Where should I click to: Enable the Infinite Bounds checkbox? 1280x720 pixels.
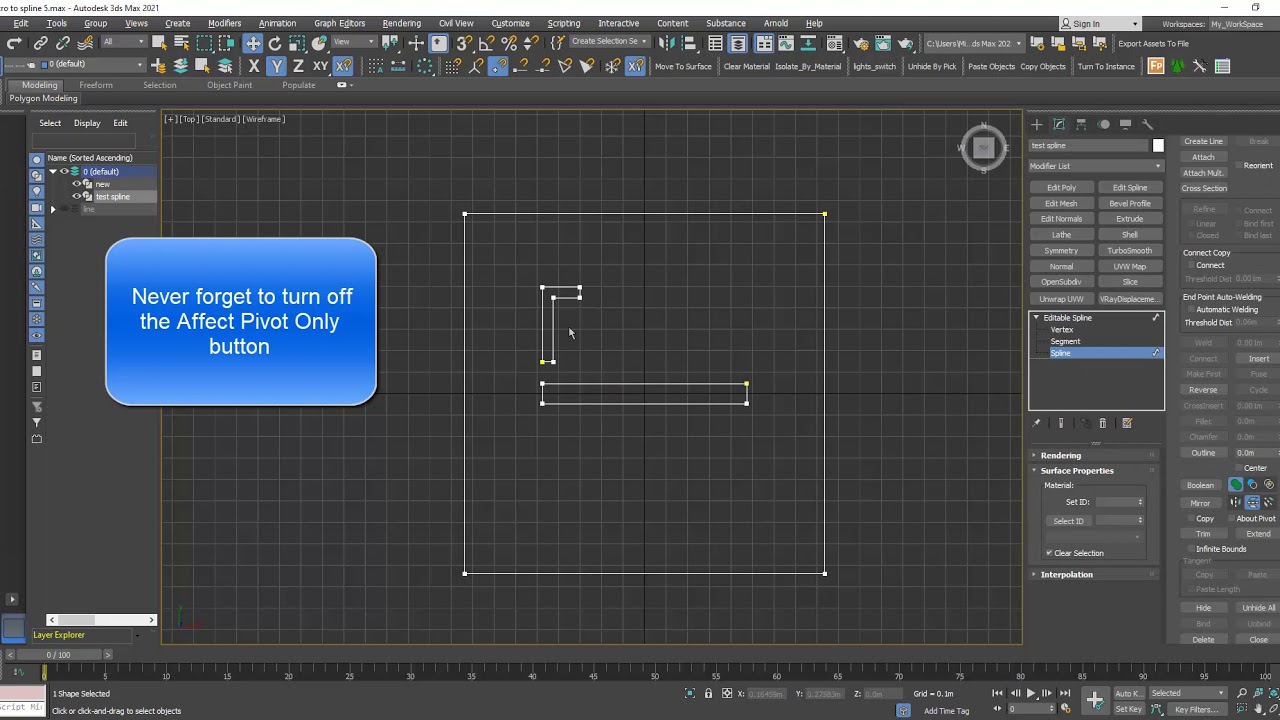coord(1190,549)
